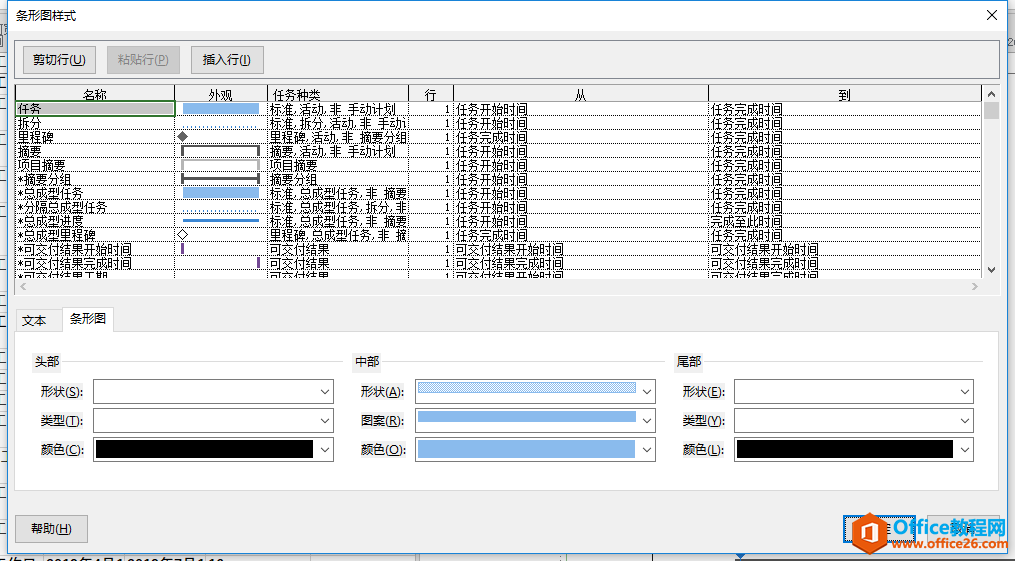The image size is (1015, 561).
Task: Select the 里程碑 name cell in the table
Action: click(x=95, y=136)
